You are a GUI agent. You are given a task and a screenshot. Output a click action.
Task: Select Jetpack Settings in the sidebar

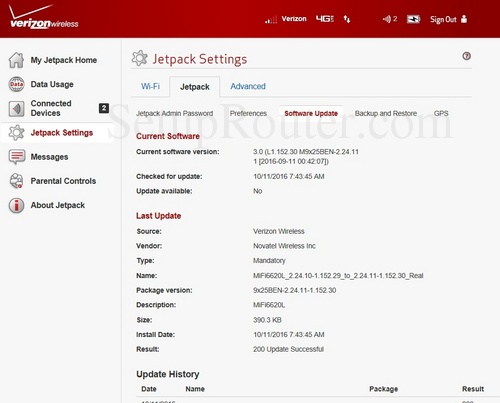62,133
